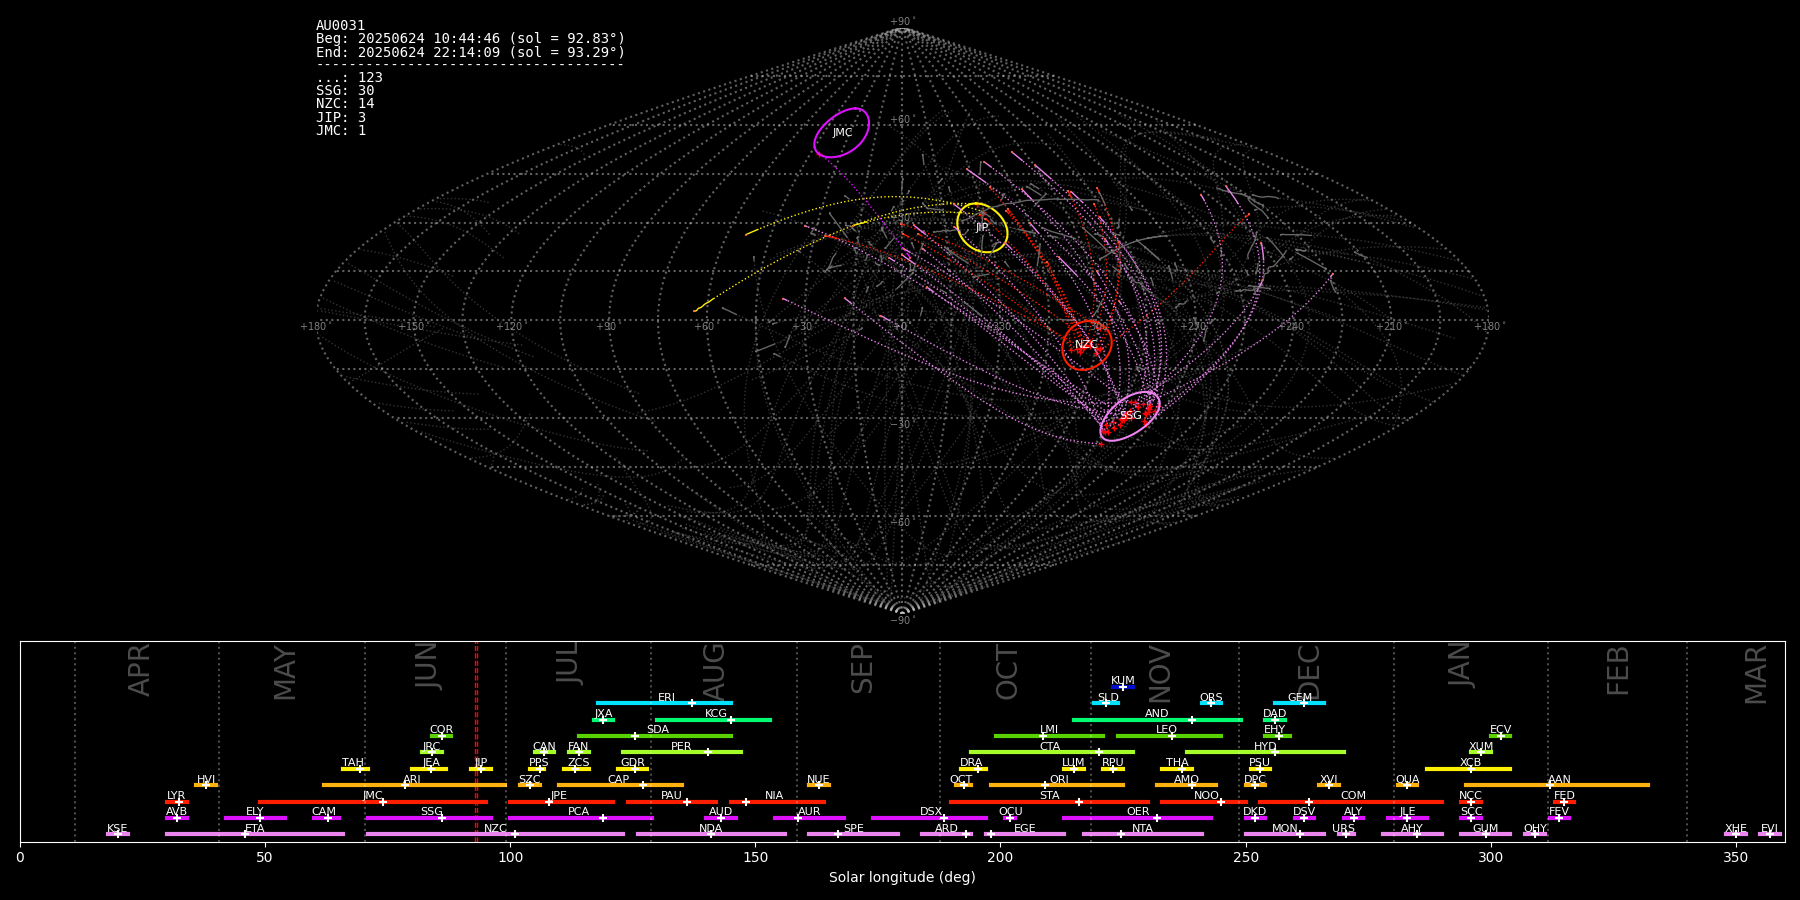Viewport: 1800px width, 900px height.
Task: Click the DRA shower label in timeline
Action: coord(971,763)
